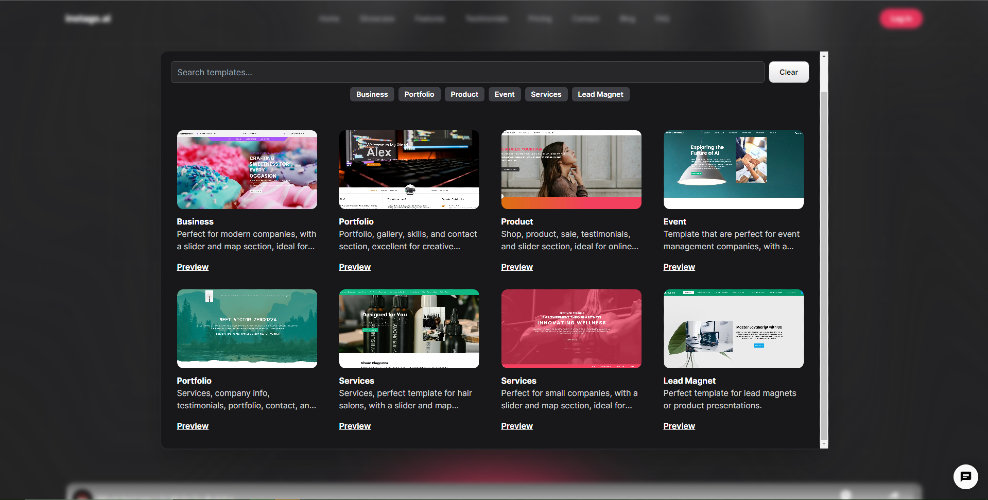Screen dimensions: 988x500
Task: Filter templates by Lead Magnet tag
Action: coord(600,94)
